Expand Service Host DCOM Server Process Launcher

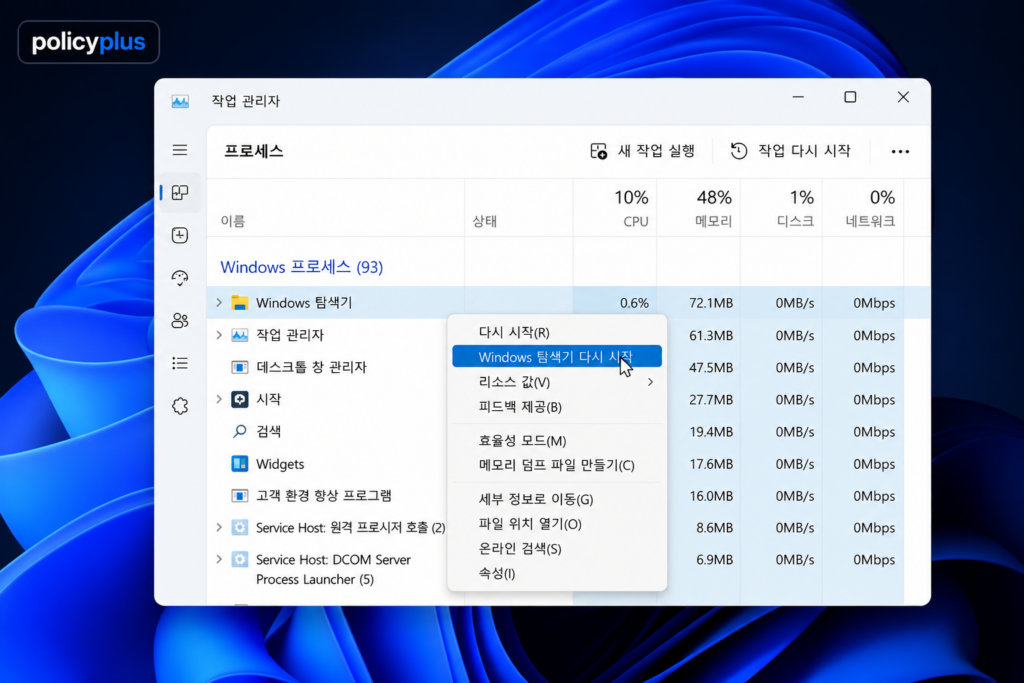(x=219, y=559)
